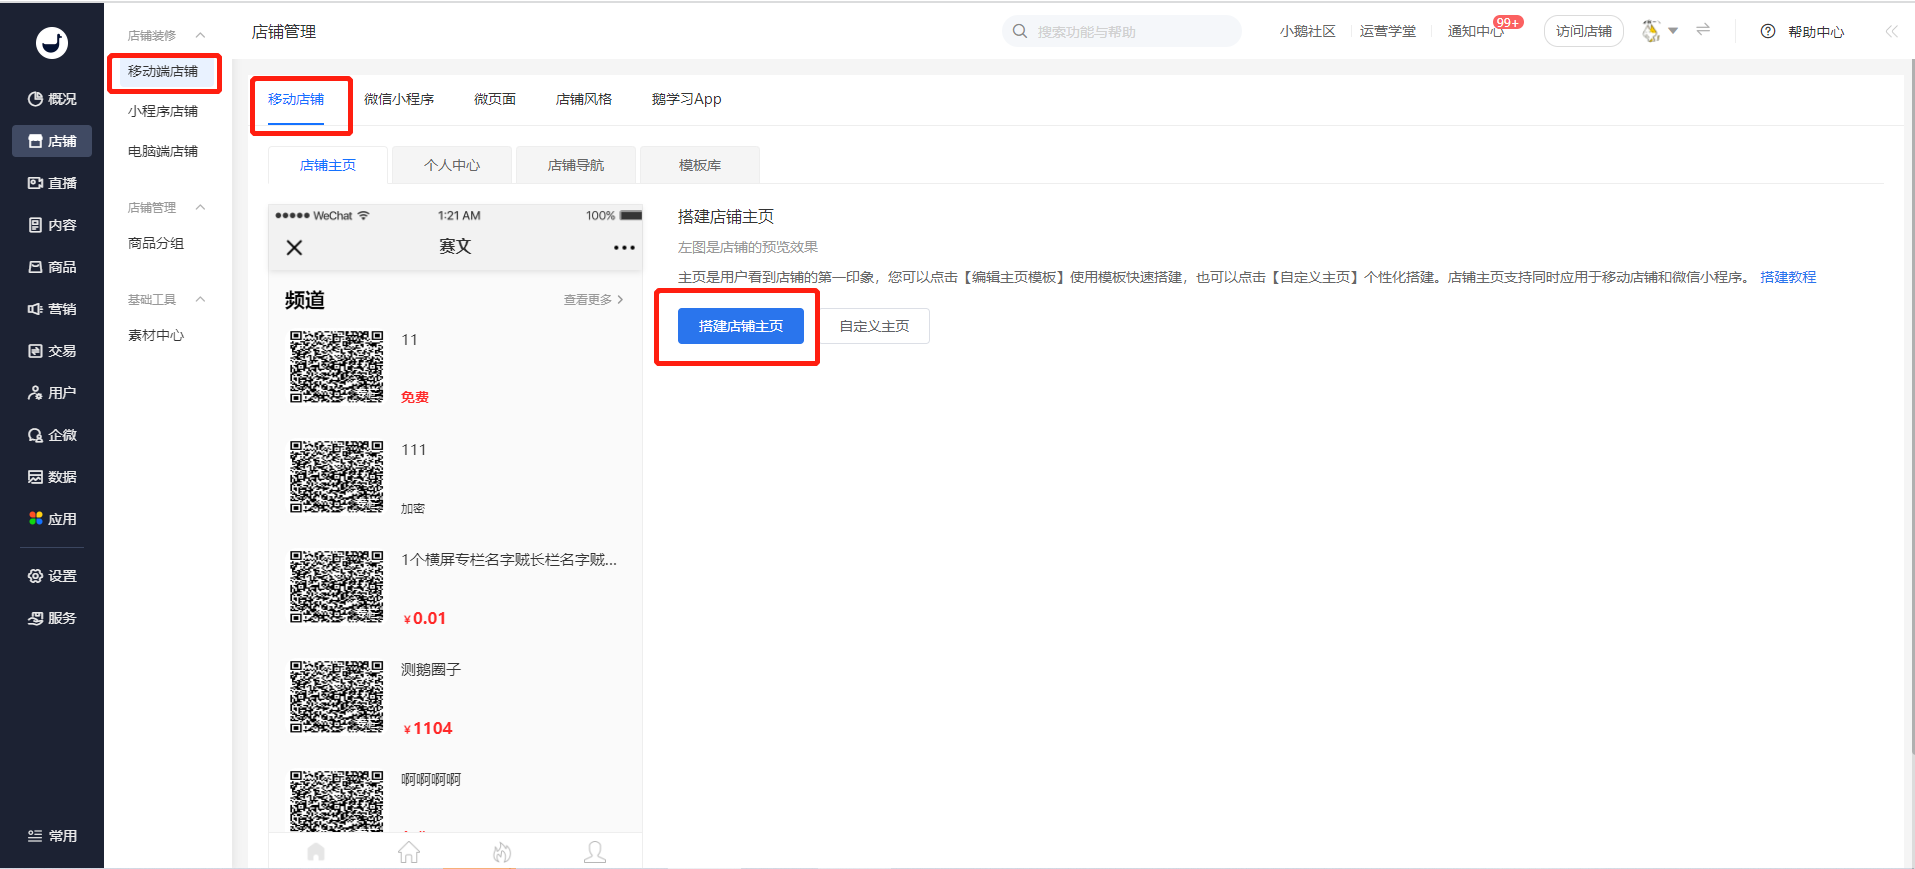The height and width of the screenshot is (869, 1915).
Task: Click the help question-mark icon
Action: (1768, 31)
